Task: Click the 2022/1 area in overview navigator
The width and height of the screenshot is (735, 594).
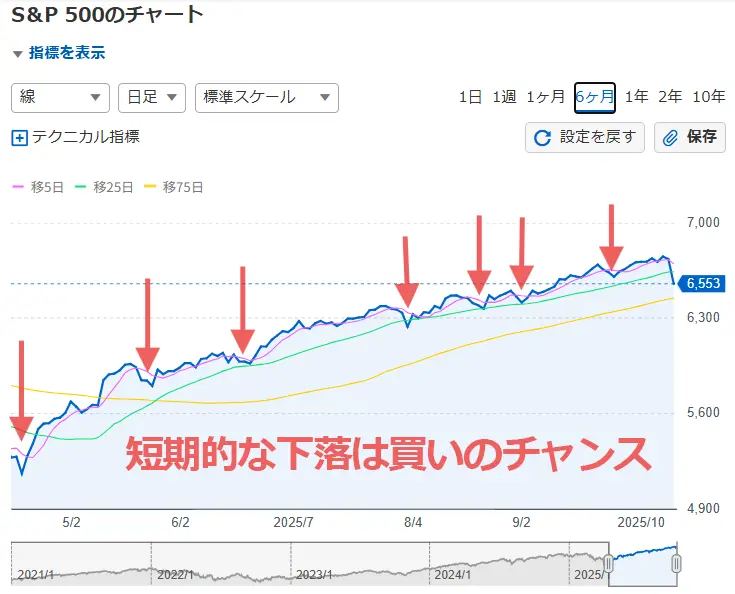Action: (175, 575)
